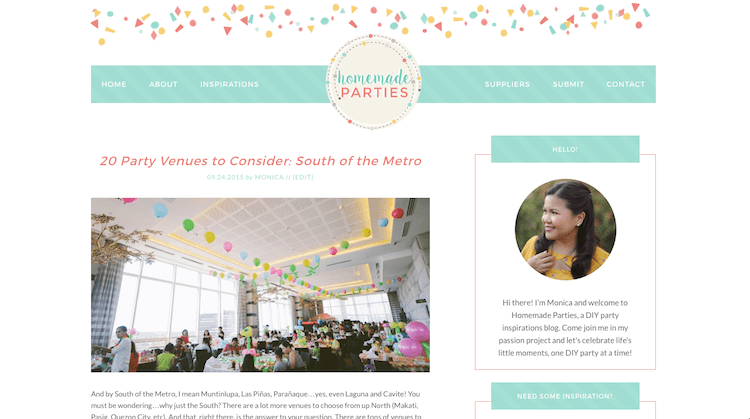The height and width of the screenshot is (419, 750).
Task: Open the party venue featured photo
Action: tap(260, 285)
